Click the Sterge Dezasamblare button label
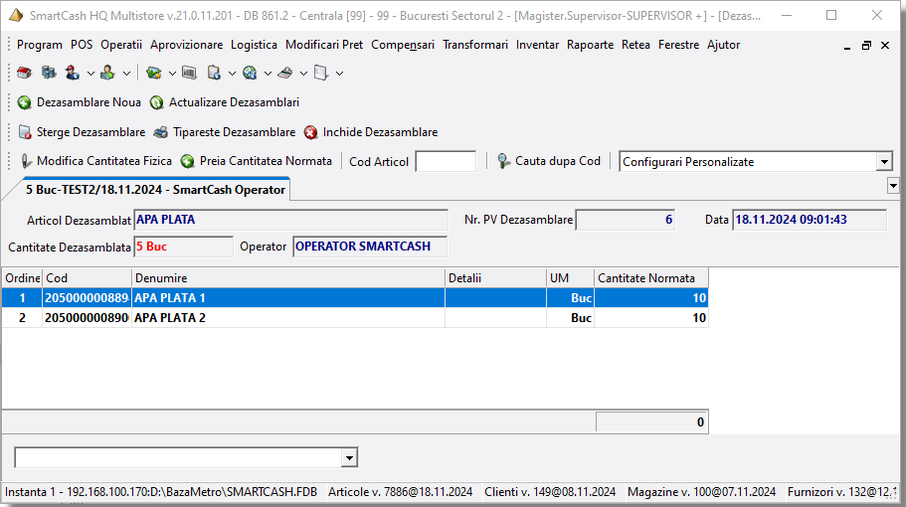Image resolution: width=906 pixels, height=507 pixels. 91,132
